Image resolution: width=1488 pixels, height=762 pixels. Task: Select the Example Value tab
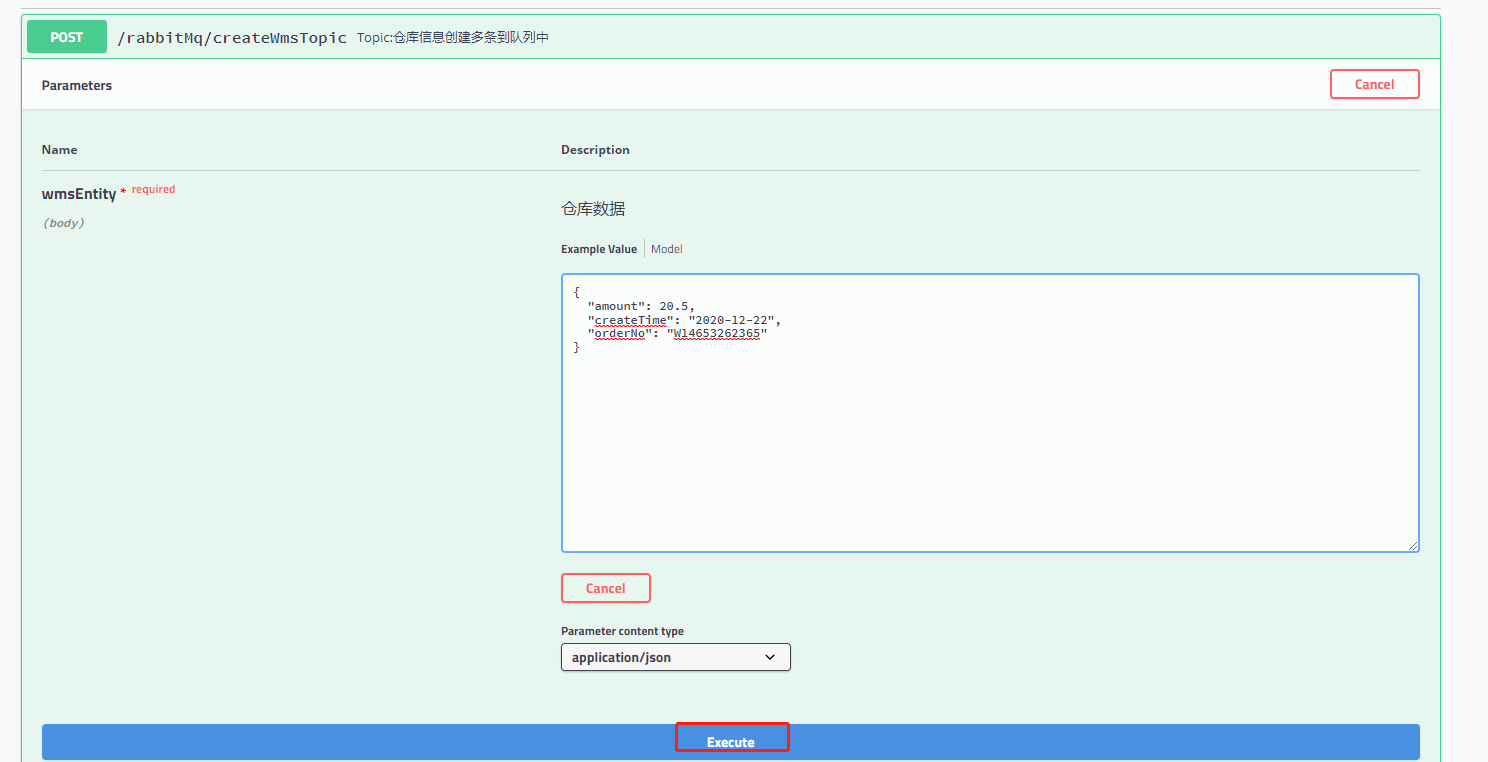[599, 249]
